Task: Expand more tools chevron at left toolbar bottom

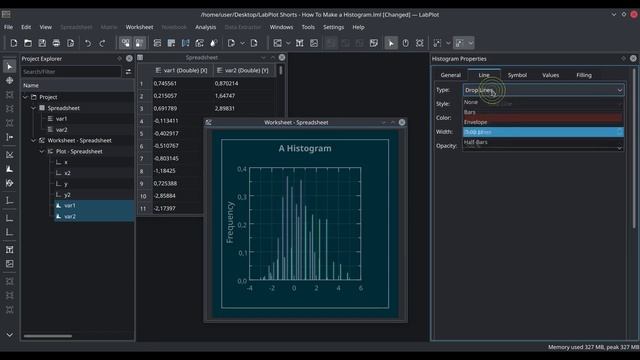Action: [x=9, y=335]
